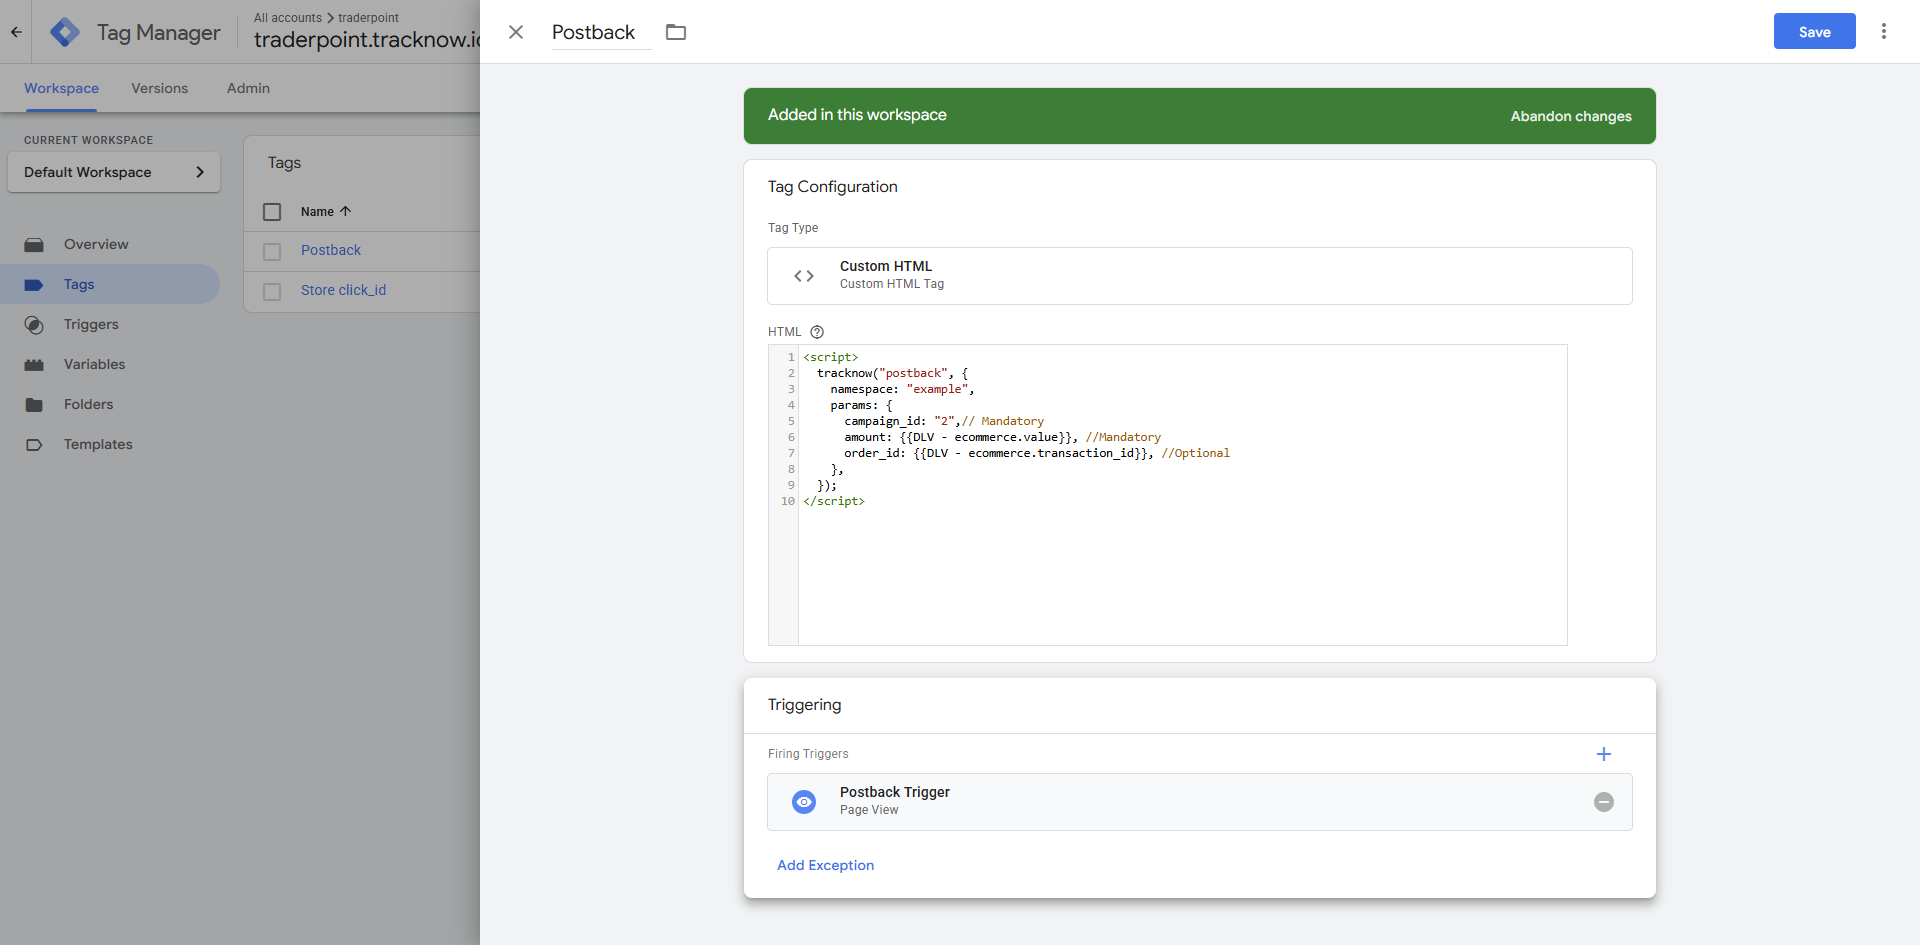Sort tags by Name column arrow
The image size is (1920, 945).
coord(345,212)
